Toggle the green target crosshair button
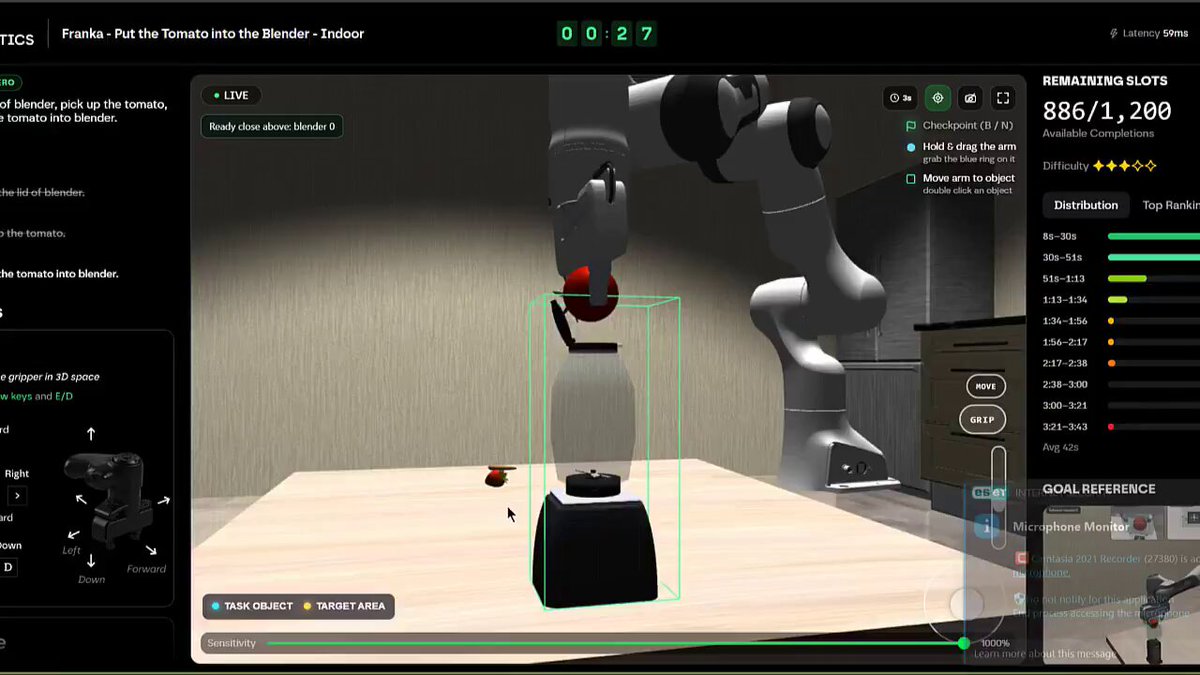This screenshot has height=675, width=1200. [x=938, y=98]
